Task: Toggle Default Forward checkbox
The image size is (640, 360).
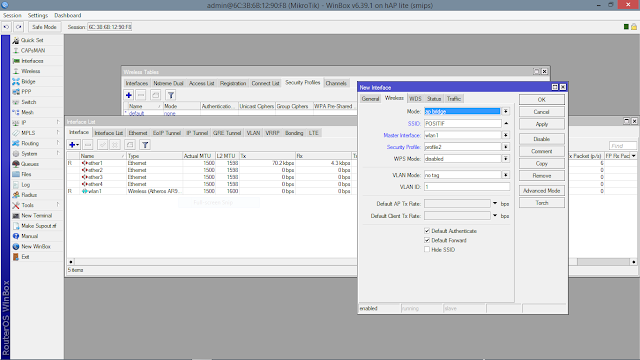Action: (x=427, y=240)
